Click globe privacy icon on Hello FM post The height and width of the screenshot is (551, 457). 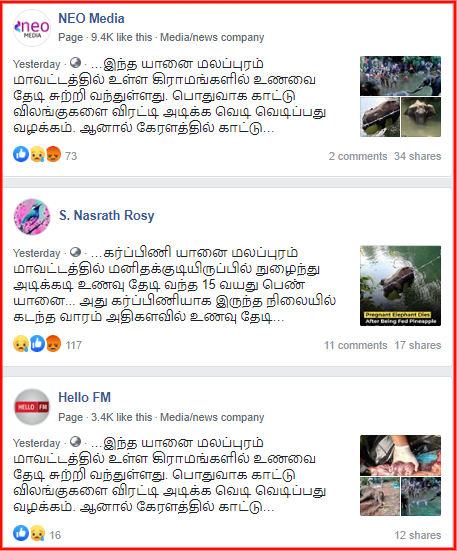click(75, 441)
